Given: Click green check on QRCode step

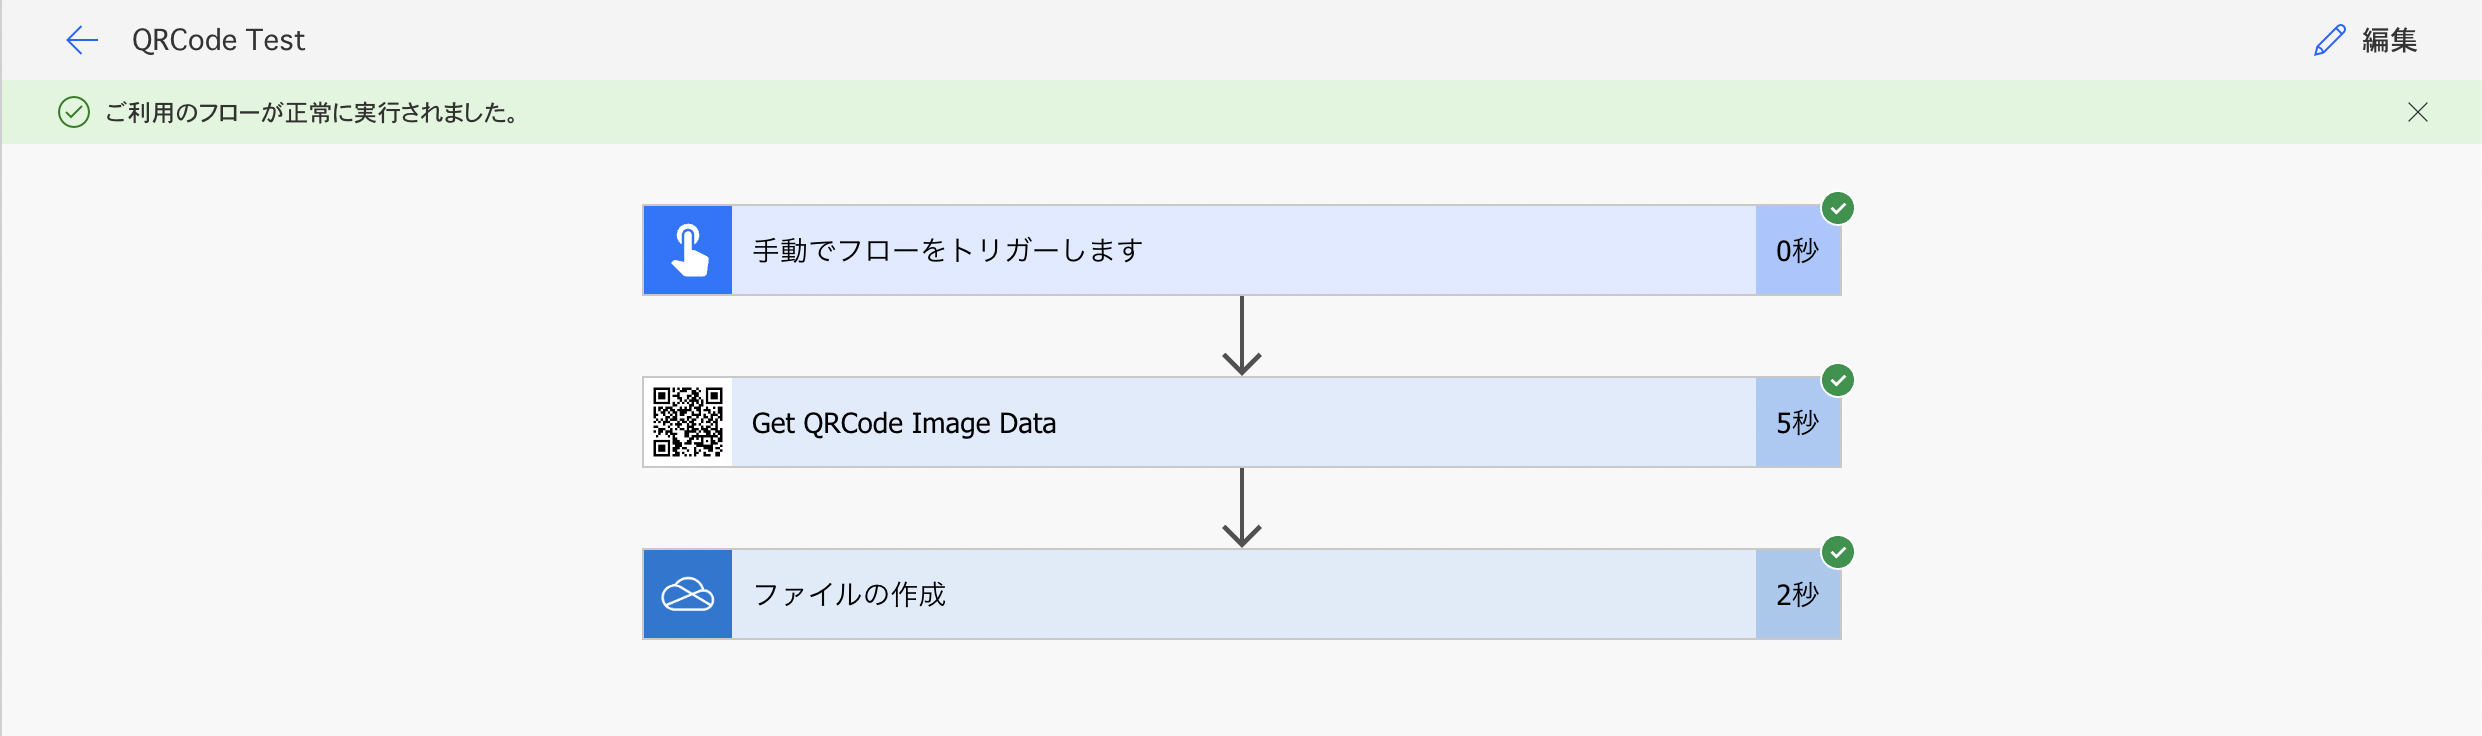Looking at the screenshot, I should point(1838,380).
